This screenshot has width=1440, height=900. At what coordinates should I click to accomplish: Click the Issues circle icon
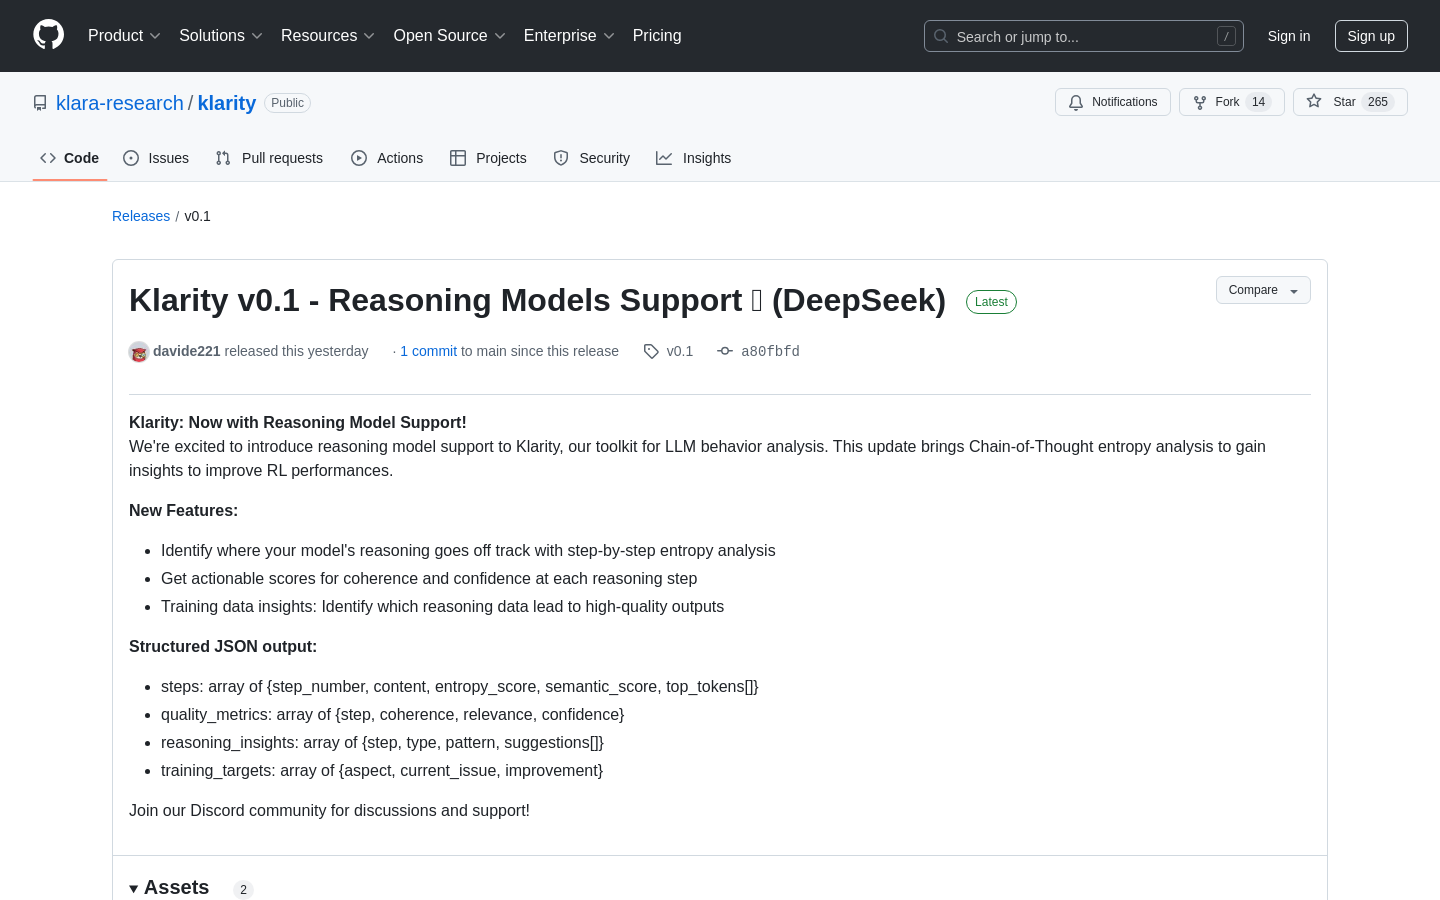point(131,158)
